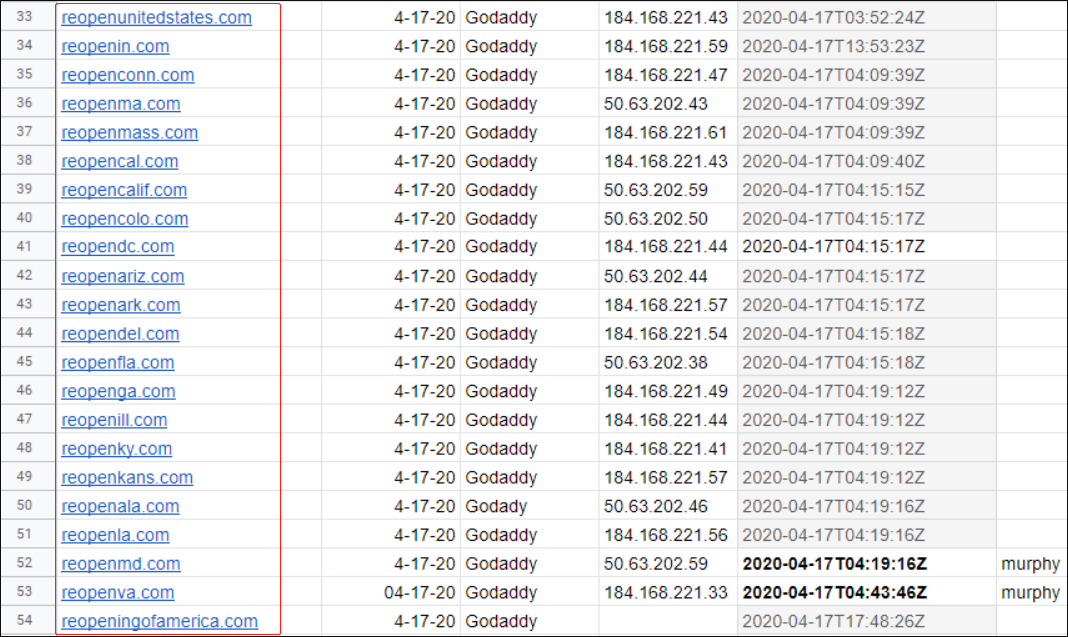This screenshot has width=1068, height=637.
Task: Select row header 47
Action: 25,419
